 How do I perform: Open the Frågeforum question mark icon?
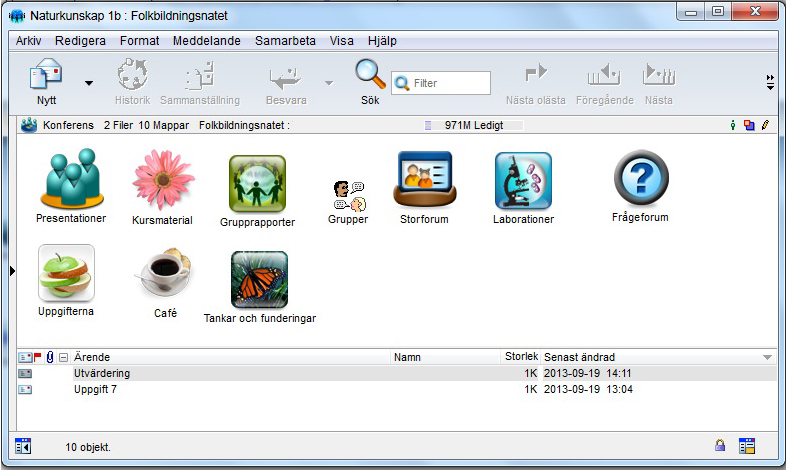click(x=640, y=179)
